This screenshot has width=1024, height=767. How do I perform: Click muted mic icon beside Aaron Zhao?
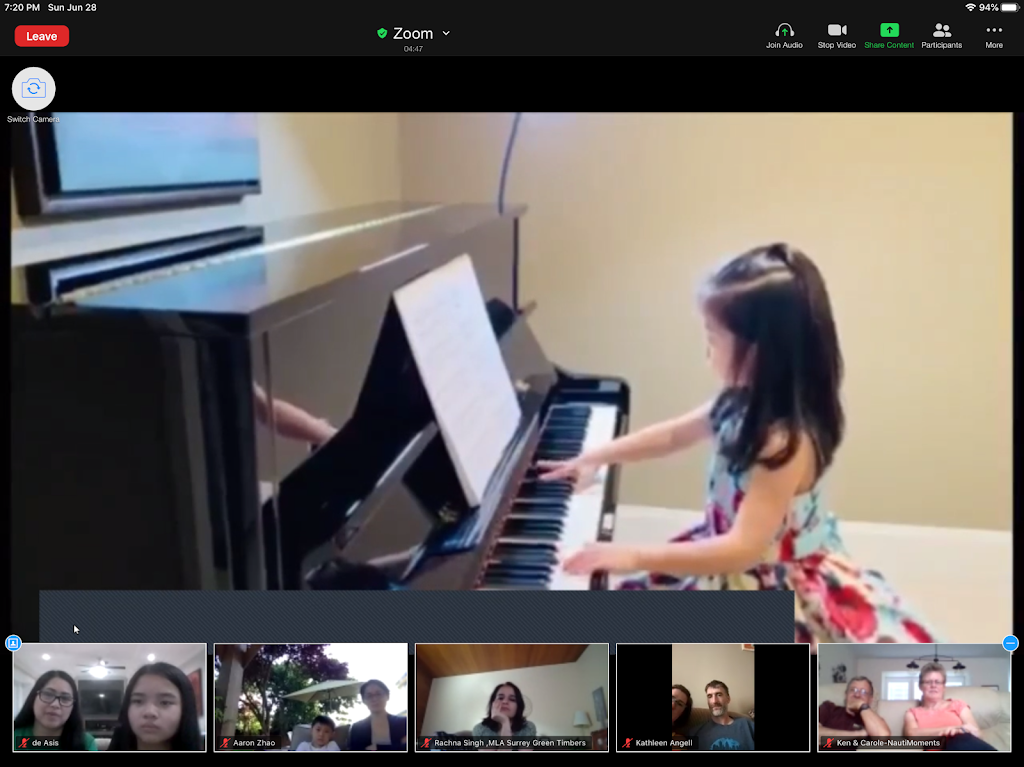(x=225, y=743)
